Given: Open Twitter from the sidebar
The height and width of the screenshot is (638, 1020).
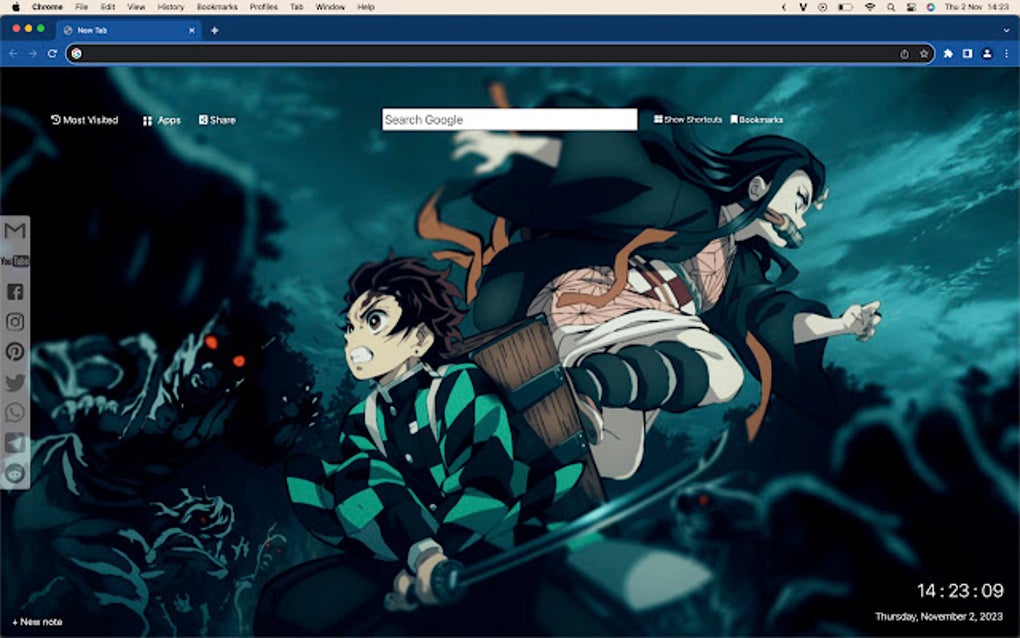Looking at the screenshot, I should click(14, 383).
